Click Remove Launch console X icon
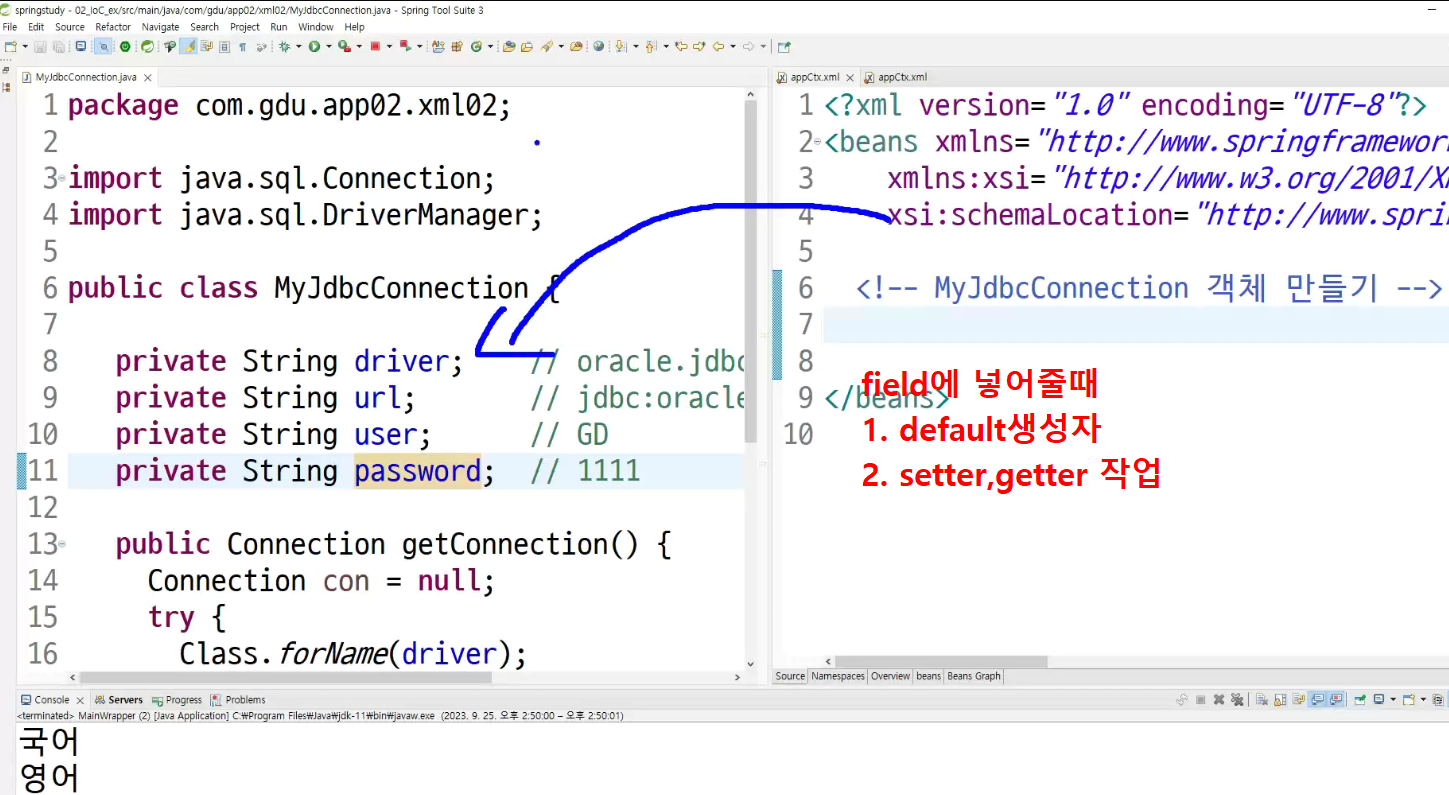Image resolution: width=1449 pixels, height=795 pixels. coord(1219,700)
